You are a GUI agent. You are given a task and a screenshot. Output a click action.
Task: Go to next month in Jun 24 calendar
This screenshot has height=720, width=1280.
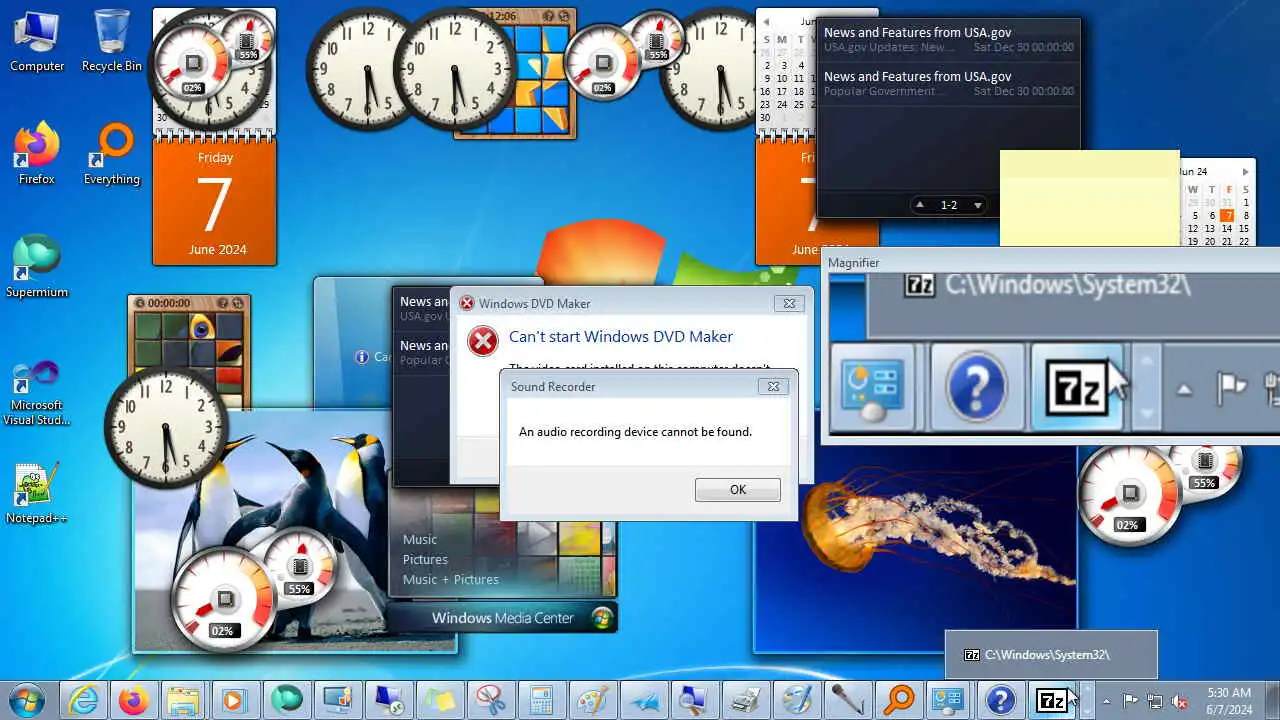pos(1245,171)
